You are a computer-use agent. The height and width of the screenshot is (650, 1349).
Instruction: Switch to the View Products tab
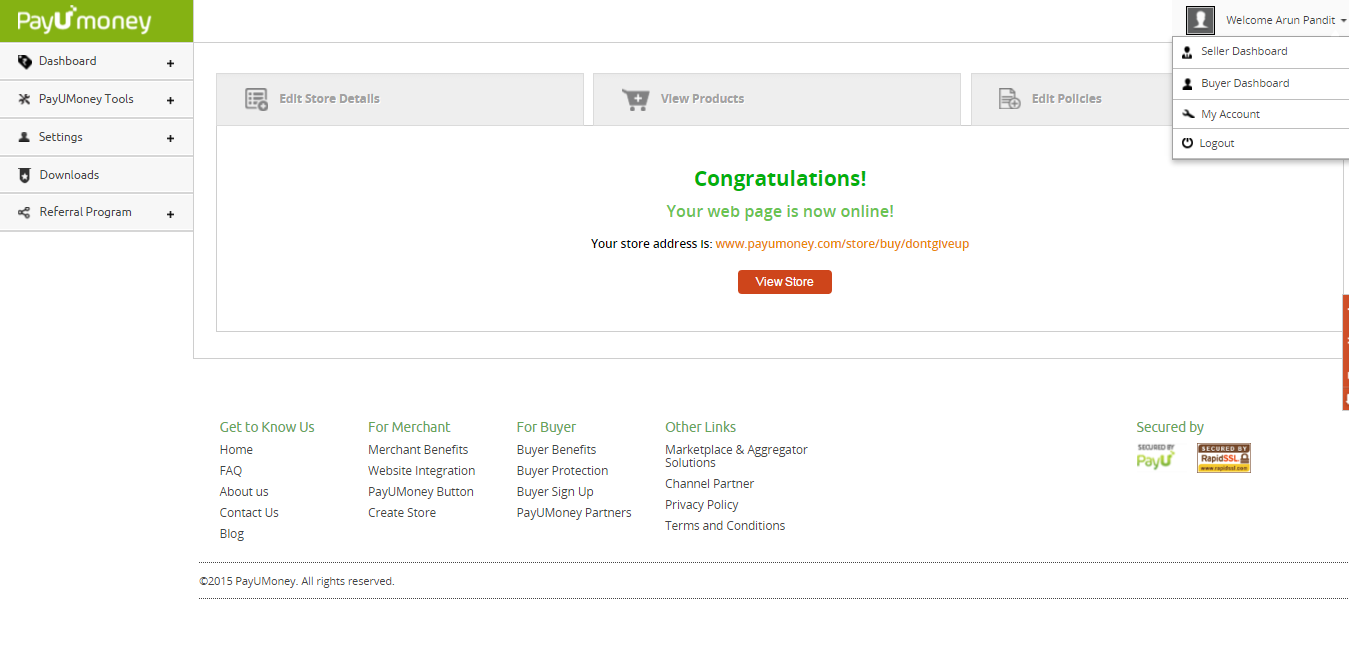point(777,99)
